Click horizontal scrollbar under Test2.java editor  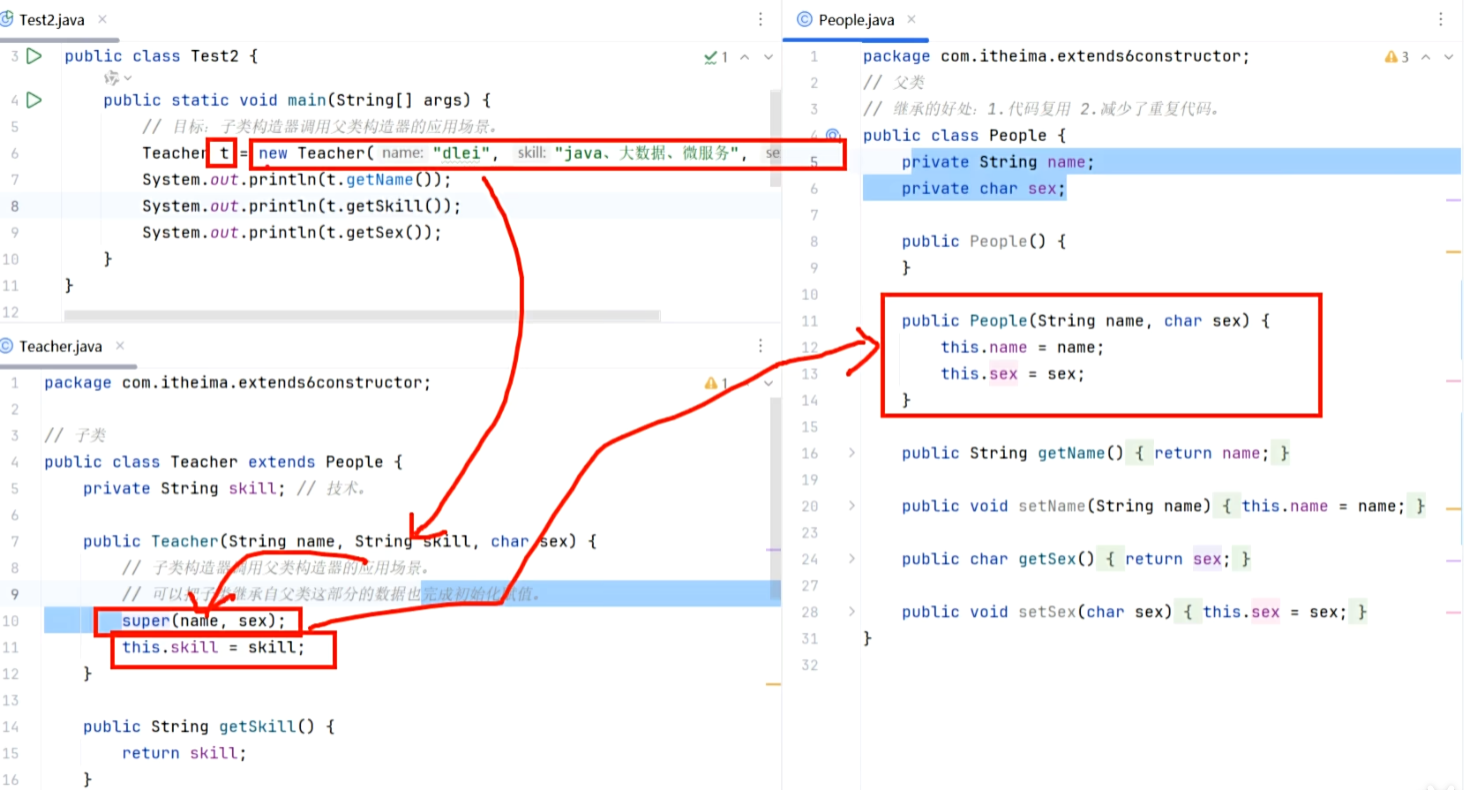pyautogui.click(x=361, y=315)
